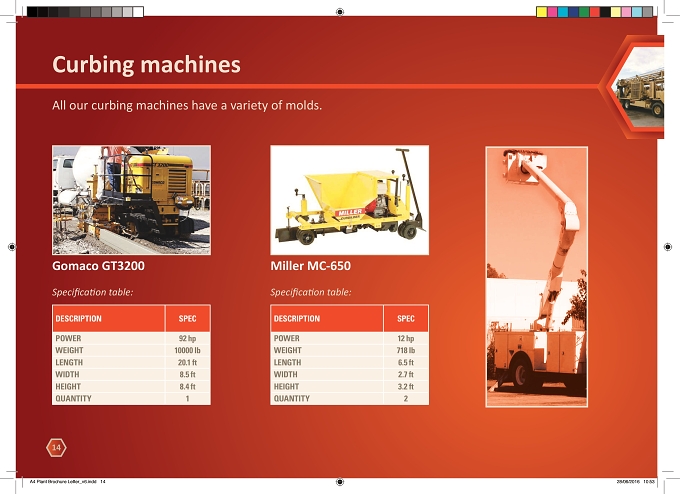Click "Specification table:" label under Gomaco GT3200
Viewport: 680px width, 494px height.
click(92, 292)
